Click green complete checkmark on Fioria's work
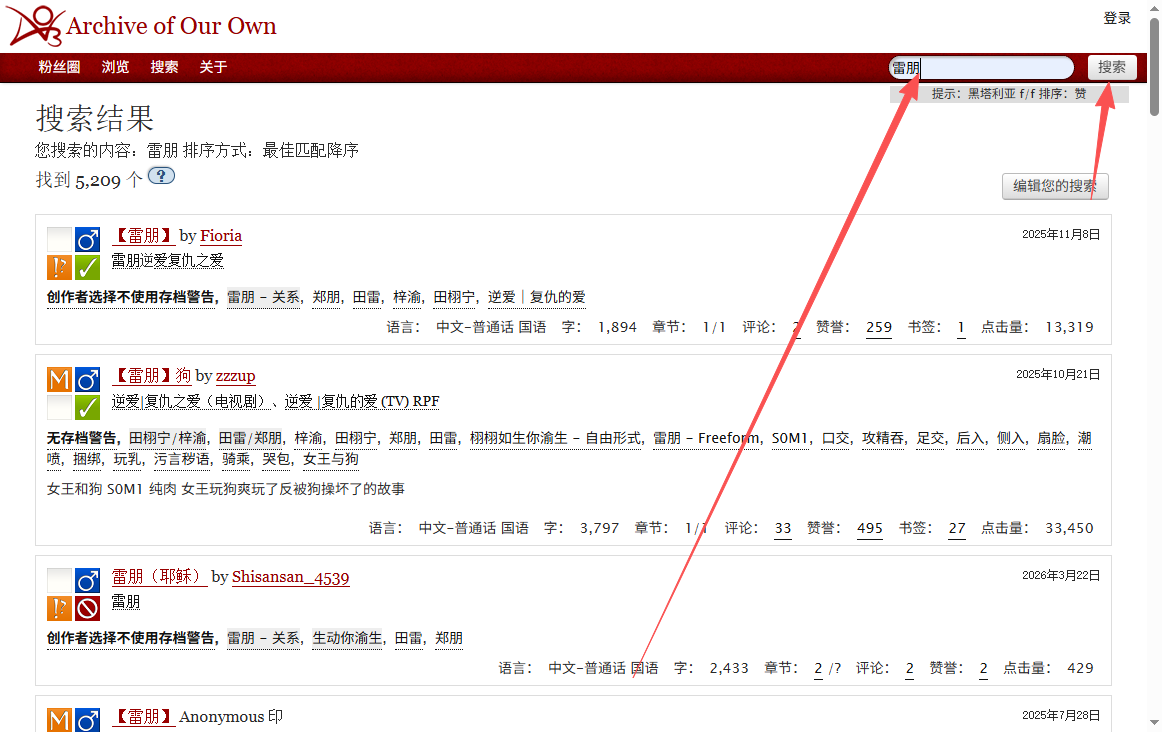The height and width of the screenshot is (732, 1162). (x=87, y=267)
